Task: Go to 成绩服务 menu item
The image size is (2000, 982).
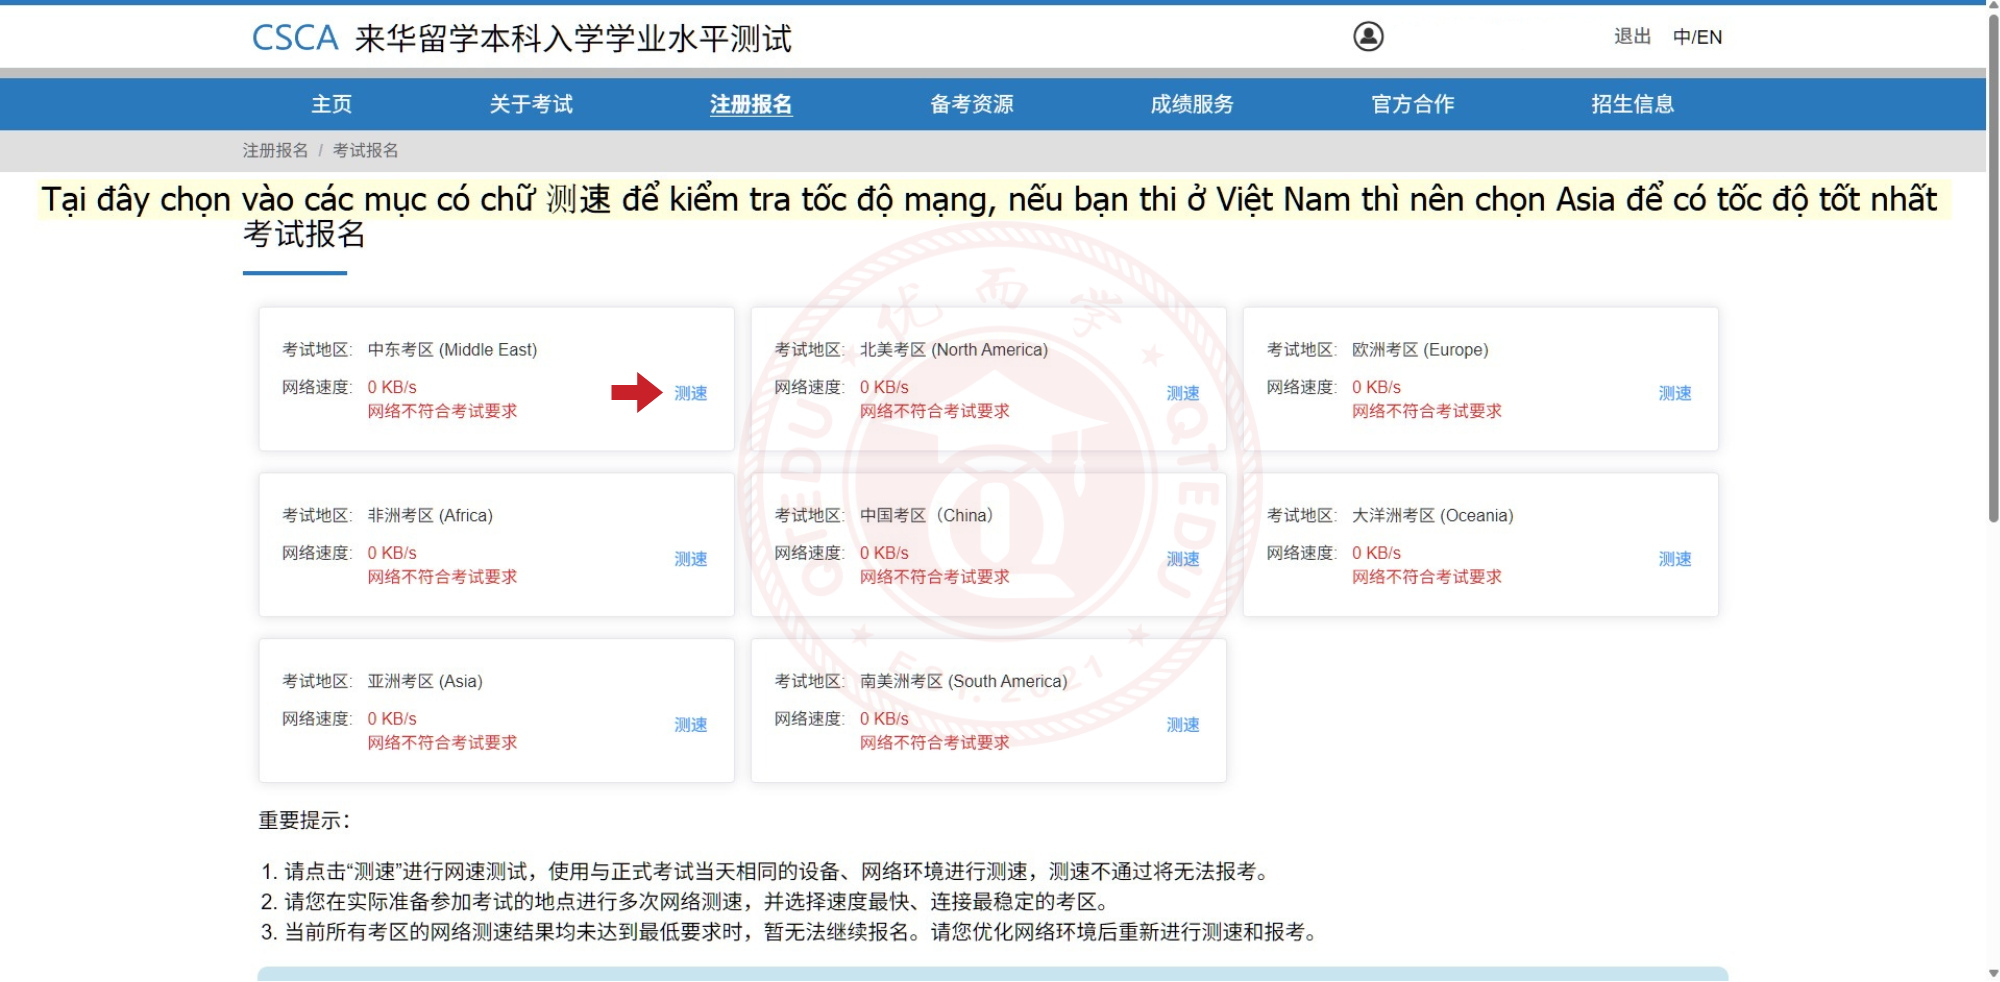Action: 1192,104
